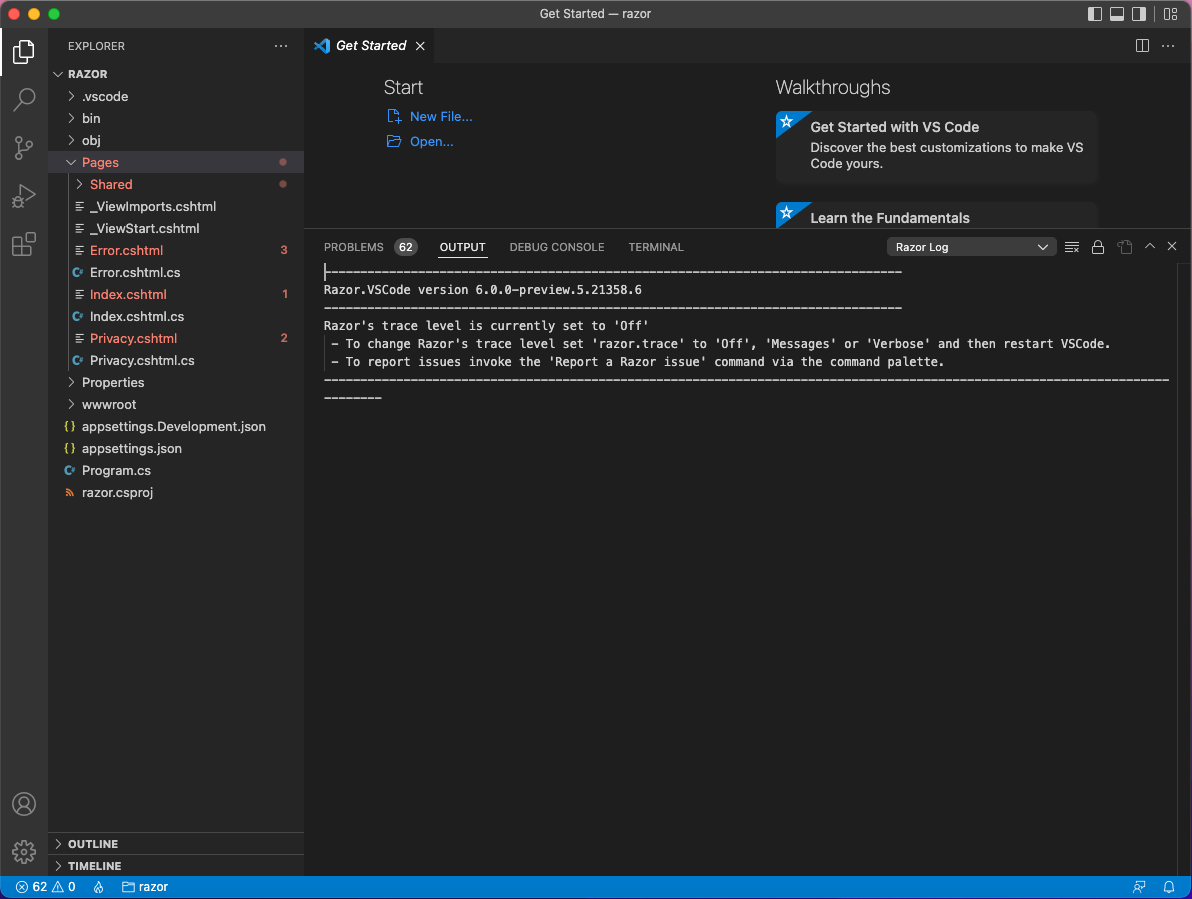This screenshot has height=899, width=1192.
Task: Select the Error.cshtml file
Action: tap(129, 250)
